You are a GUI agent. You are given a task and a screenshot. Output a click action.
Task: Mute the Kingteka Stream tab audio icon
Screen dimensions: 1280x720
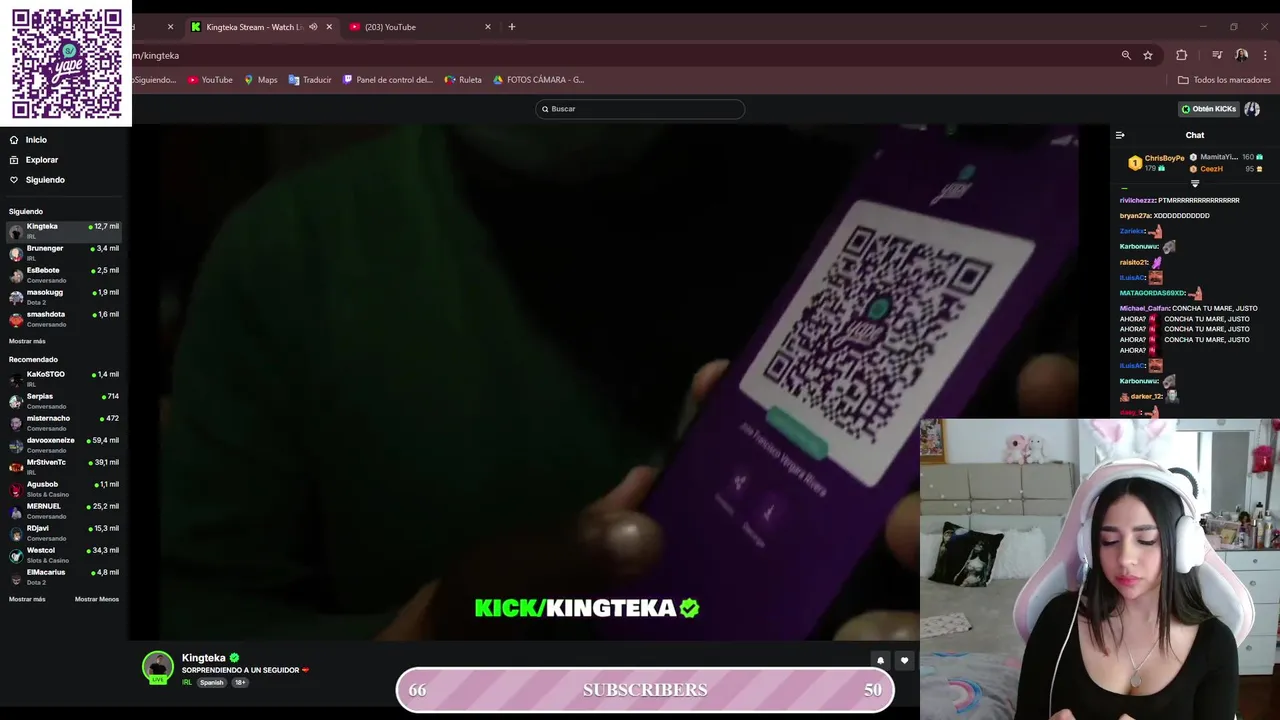click(313, 27)
